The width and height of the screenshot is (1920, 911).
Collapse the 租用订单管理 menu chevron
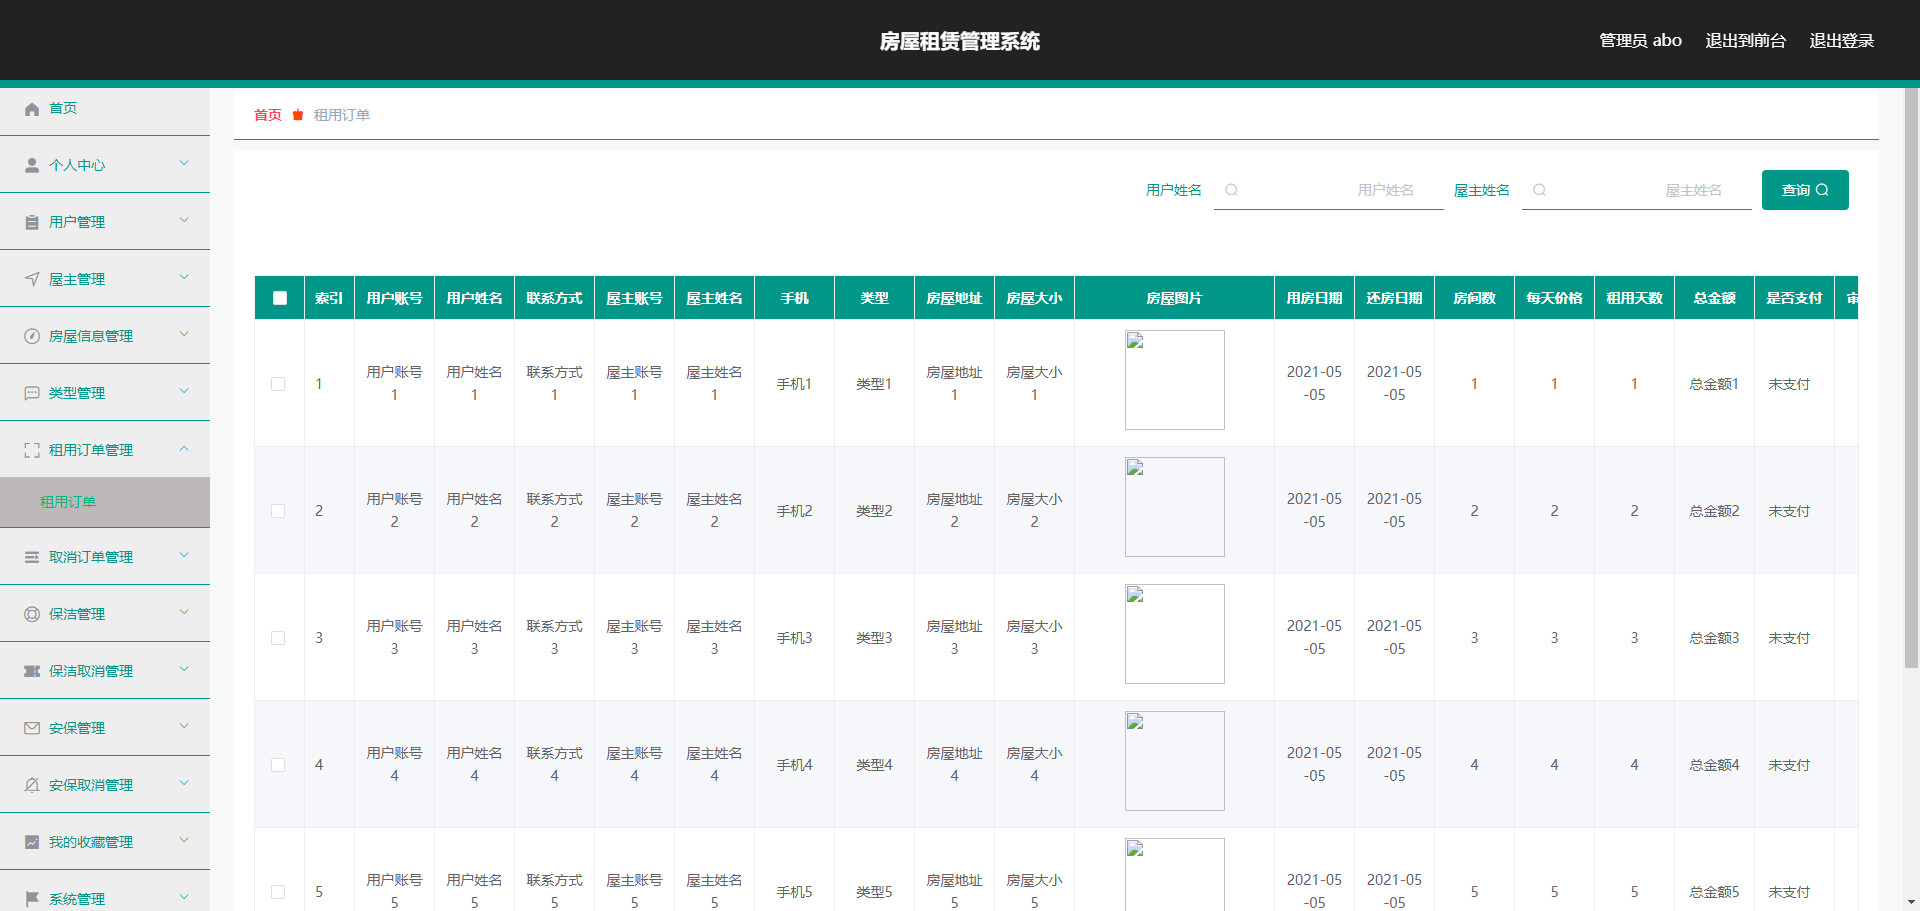pyautogui.click(x=184, y=449)
